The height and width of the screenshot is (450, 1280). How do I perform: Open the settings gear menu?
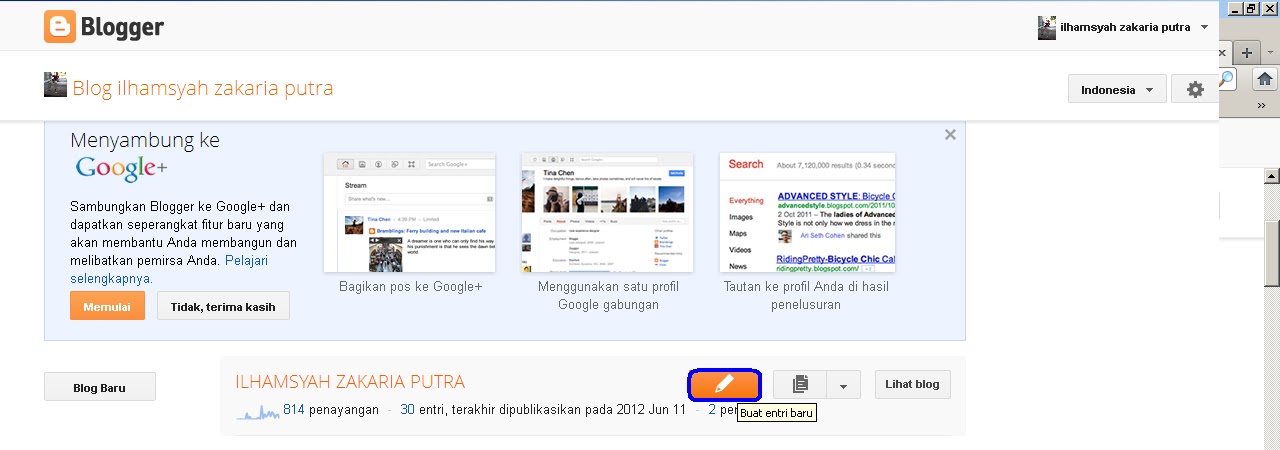[1195, 89]
